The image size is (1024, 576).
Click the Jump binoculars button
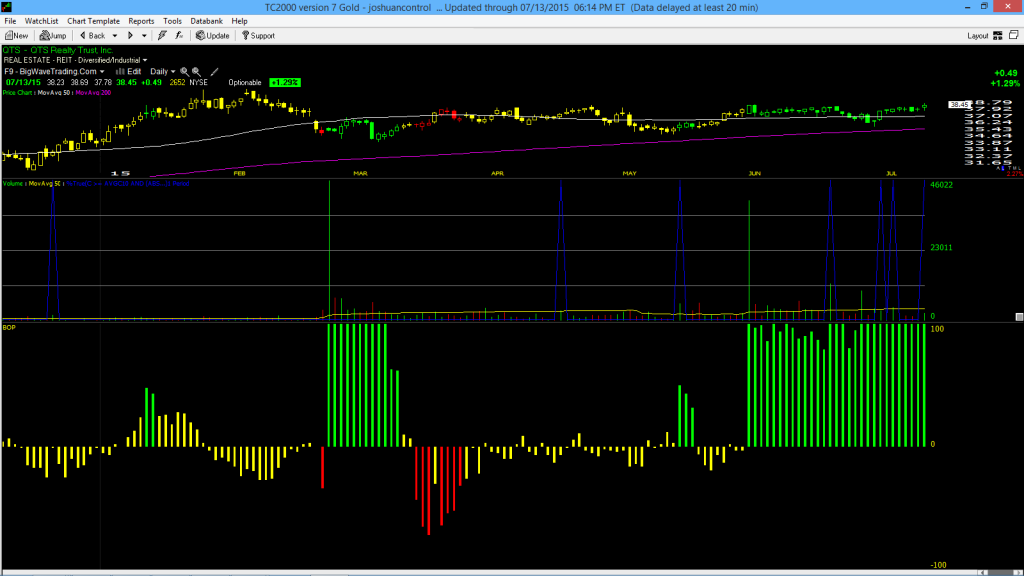point(53,36)
